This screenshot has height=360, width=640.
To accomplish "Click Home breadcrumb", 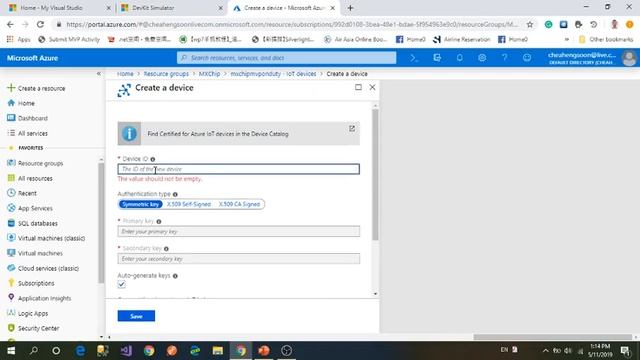I will pos(125,74).
